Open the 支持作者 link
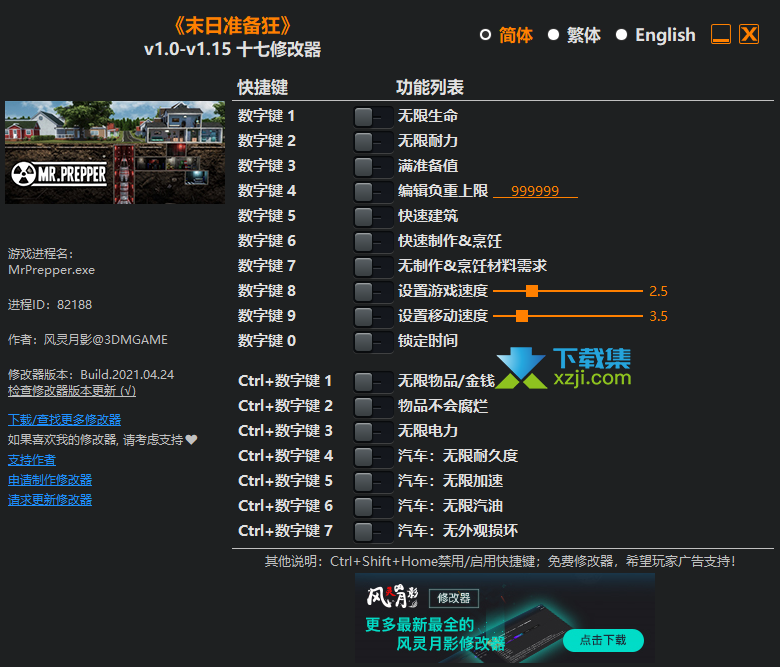Viewport: 780px width, 667px height. (32, 460)
